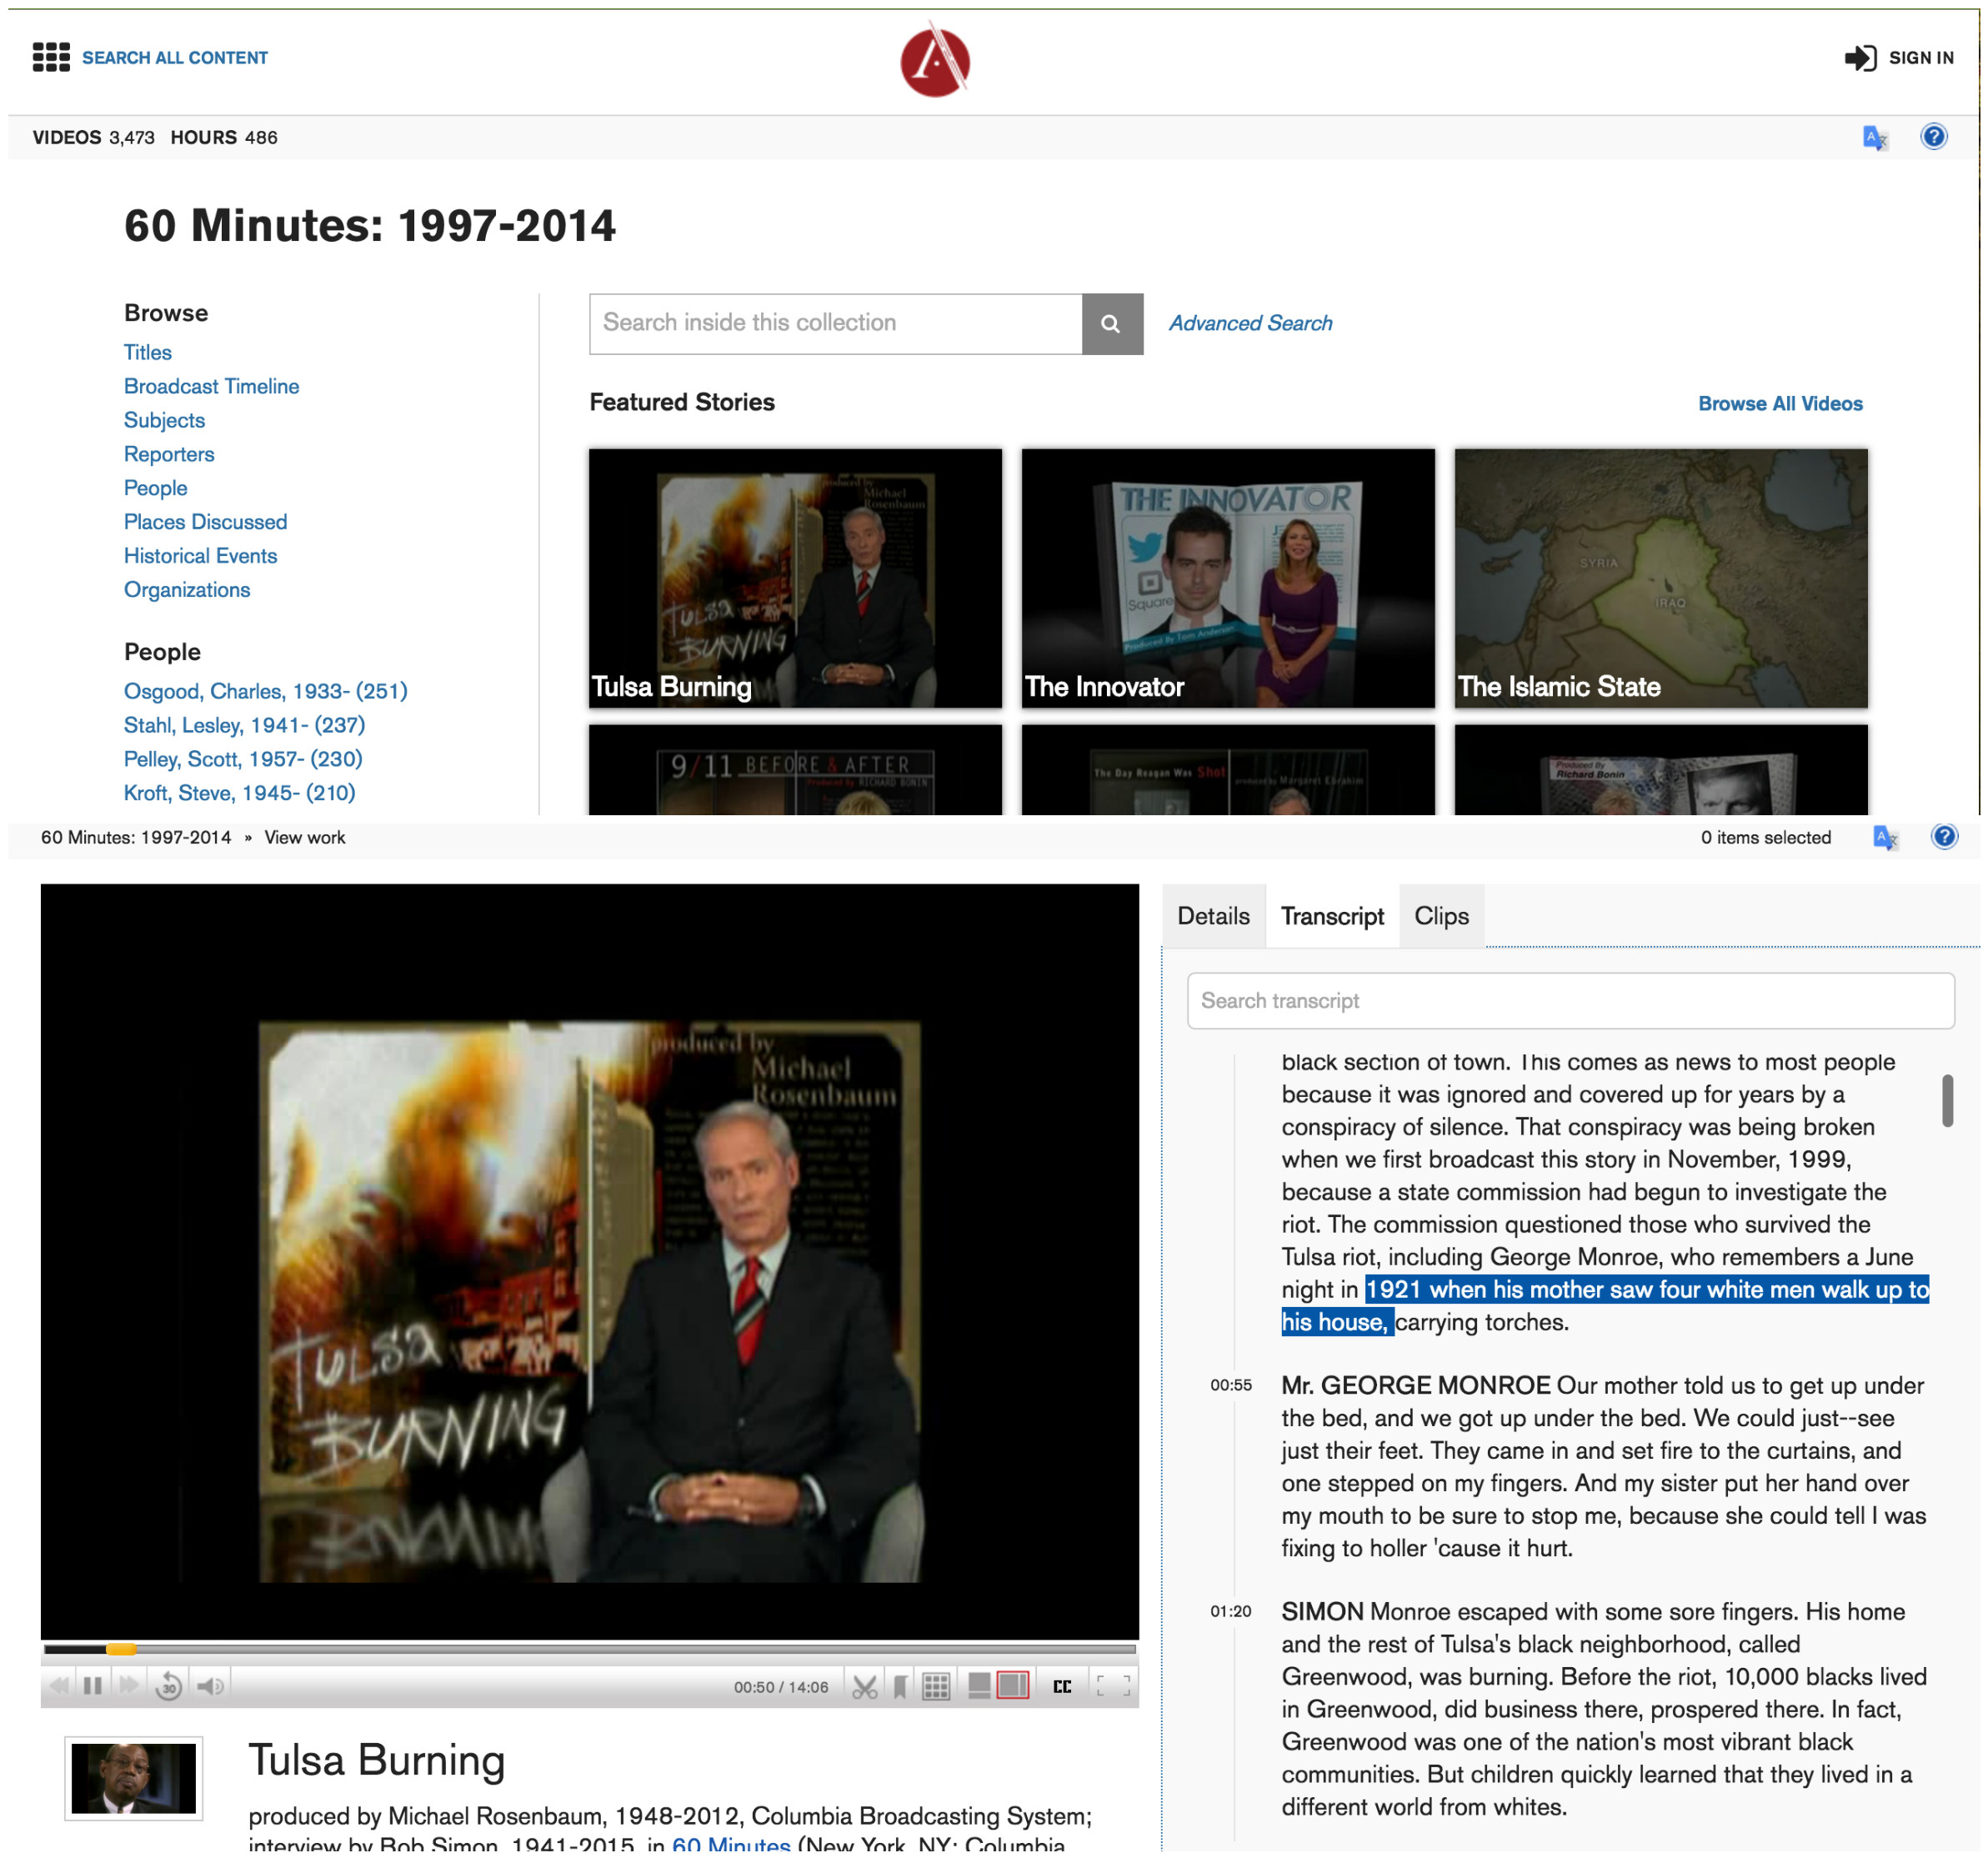1988x1868 pixels.
Task: Open The Day Reagan Was Shot thumbnail
Action: click(x=1228, y=770)
